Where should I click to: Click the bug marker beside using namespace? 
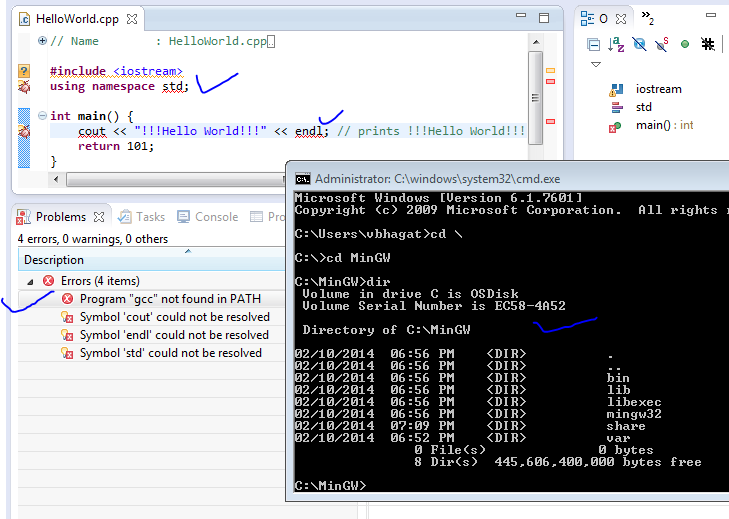click(x=24, y=87)
